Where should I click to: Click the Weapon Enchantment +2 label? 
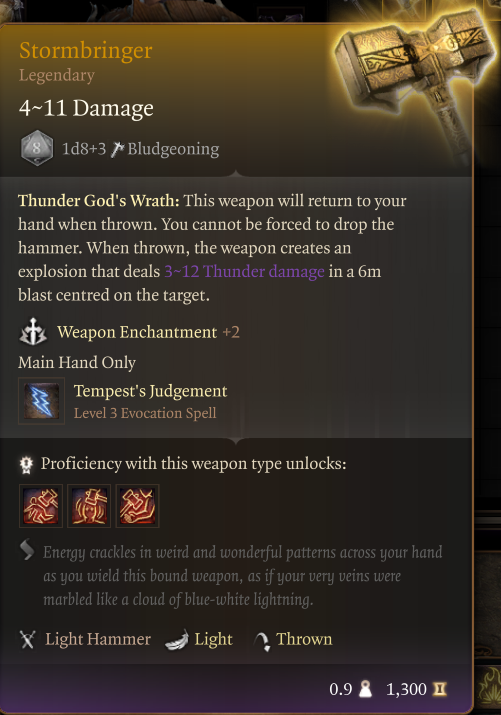(148, 332)
